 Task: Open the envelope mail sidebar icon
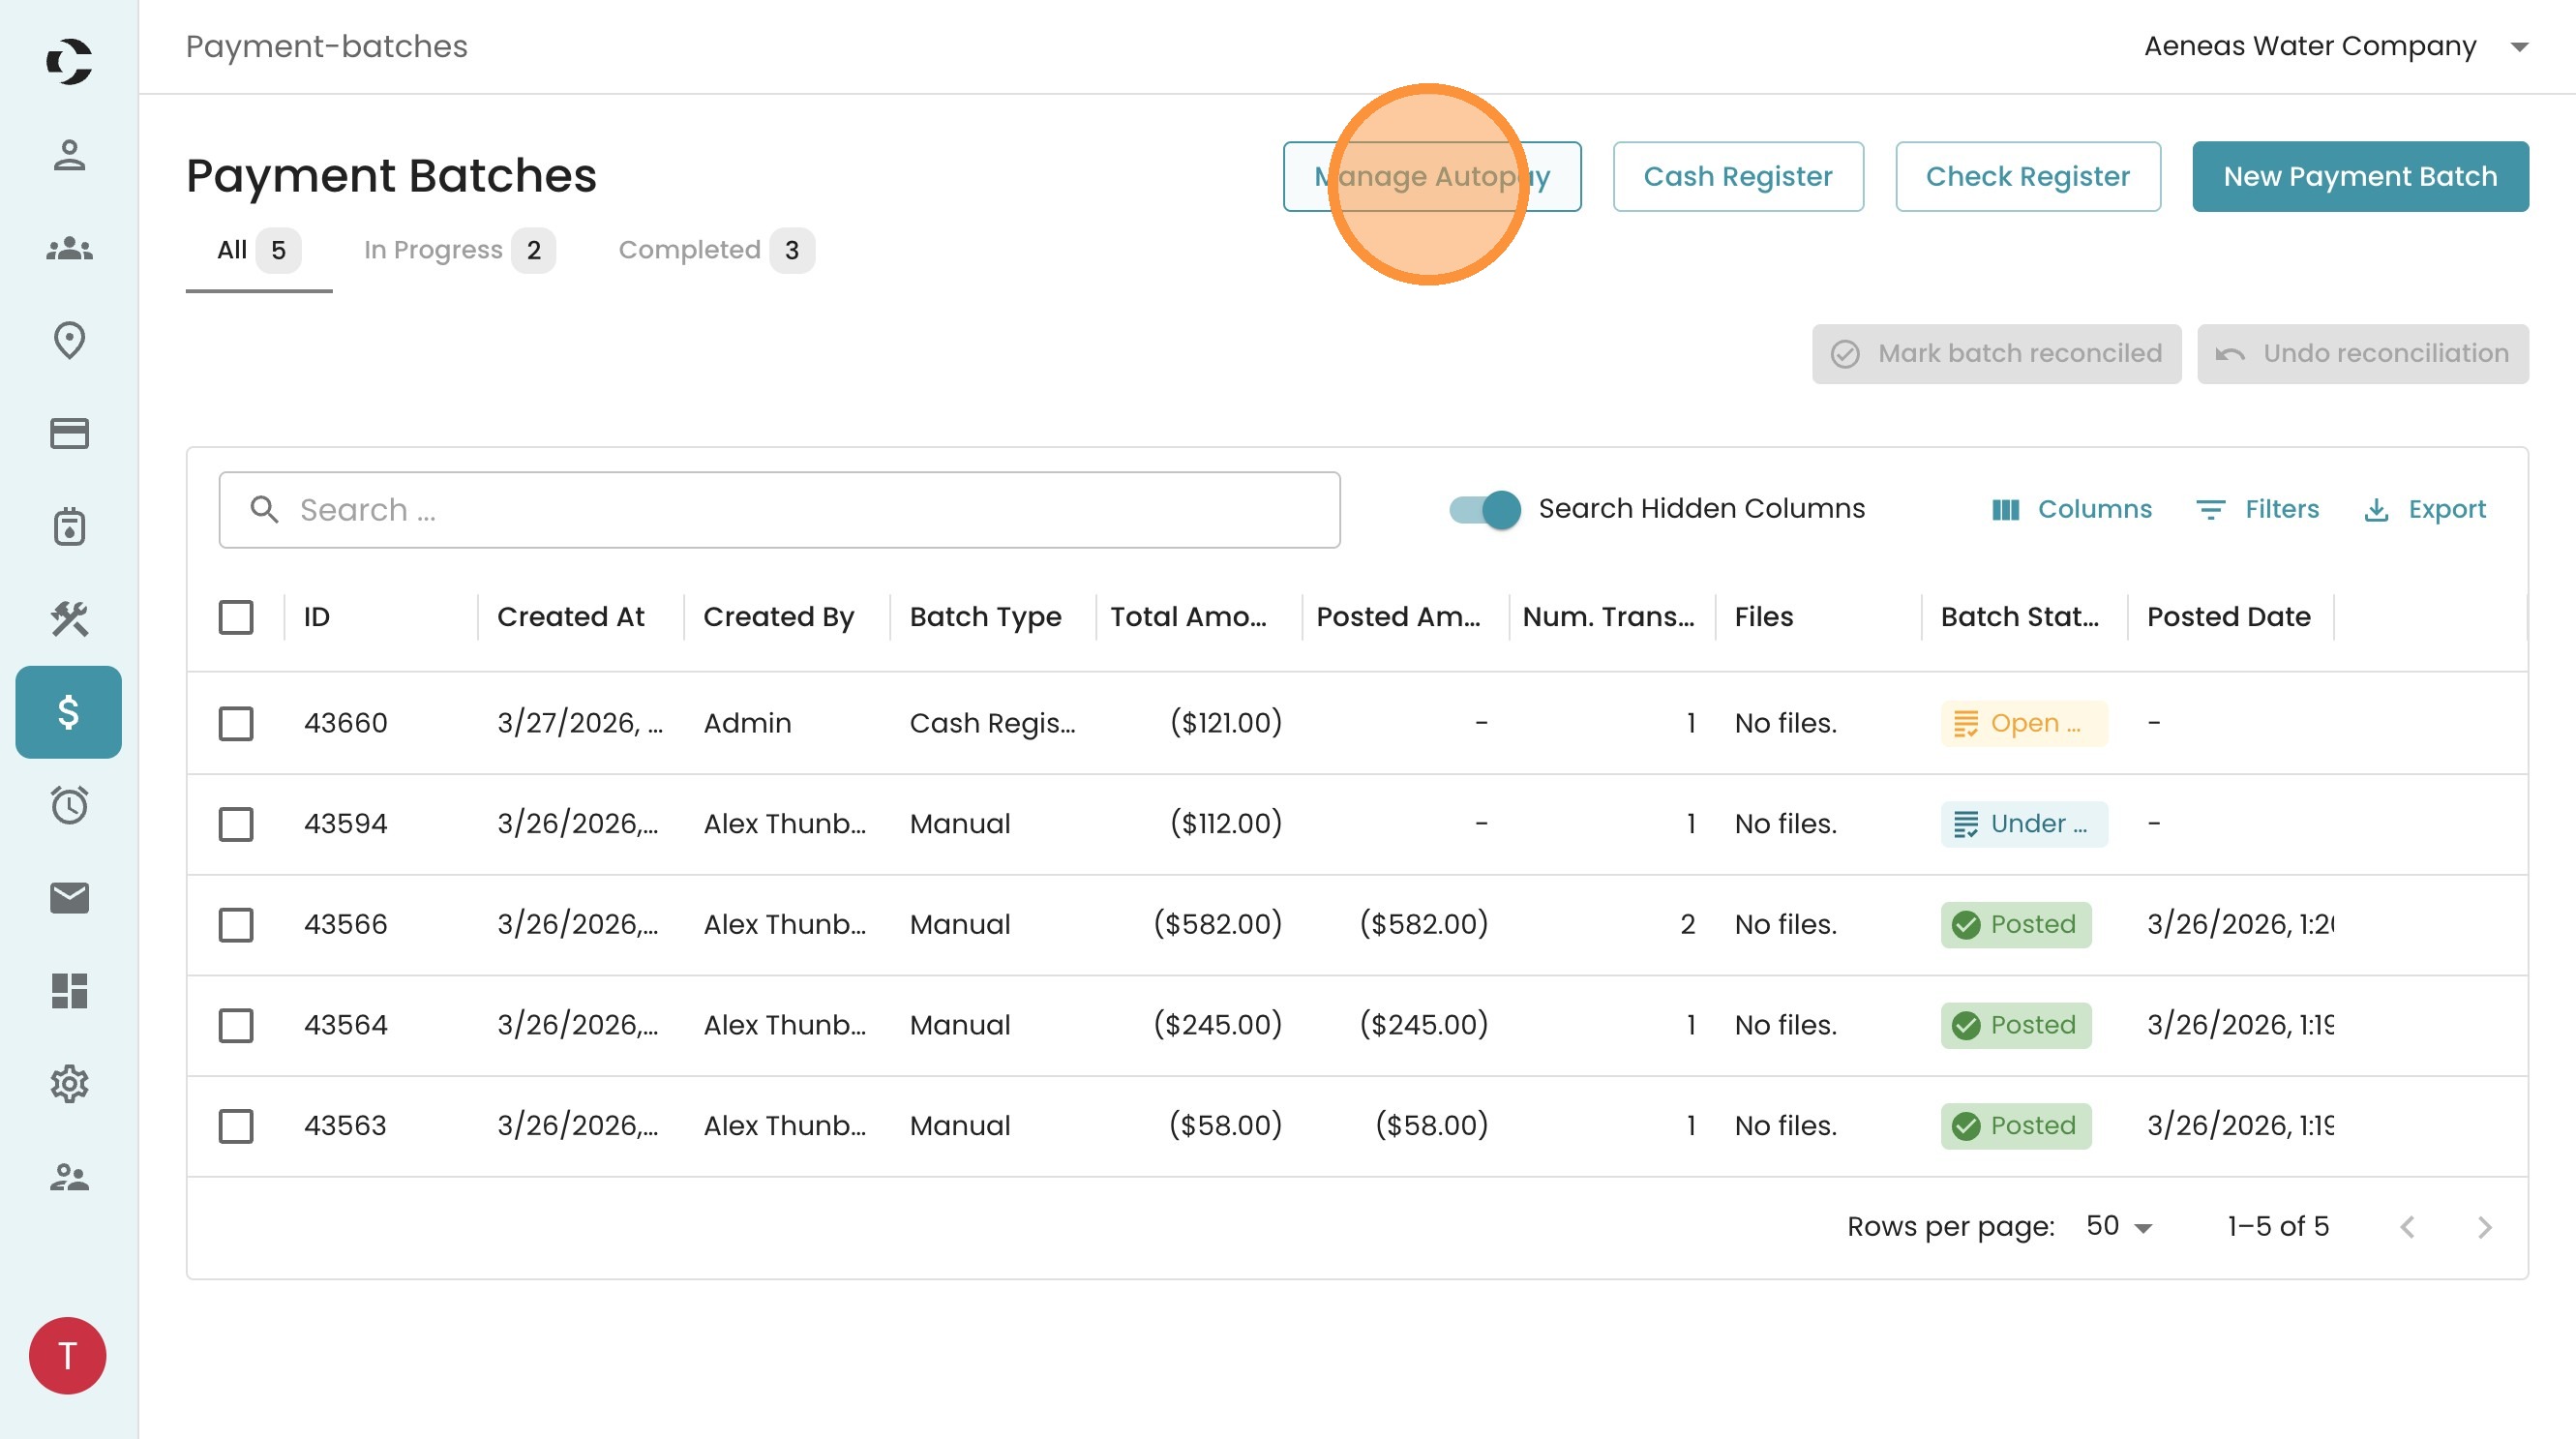[69, 898]
